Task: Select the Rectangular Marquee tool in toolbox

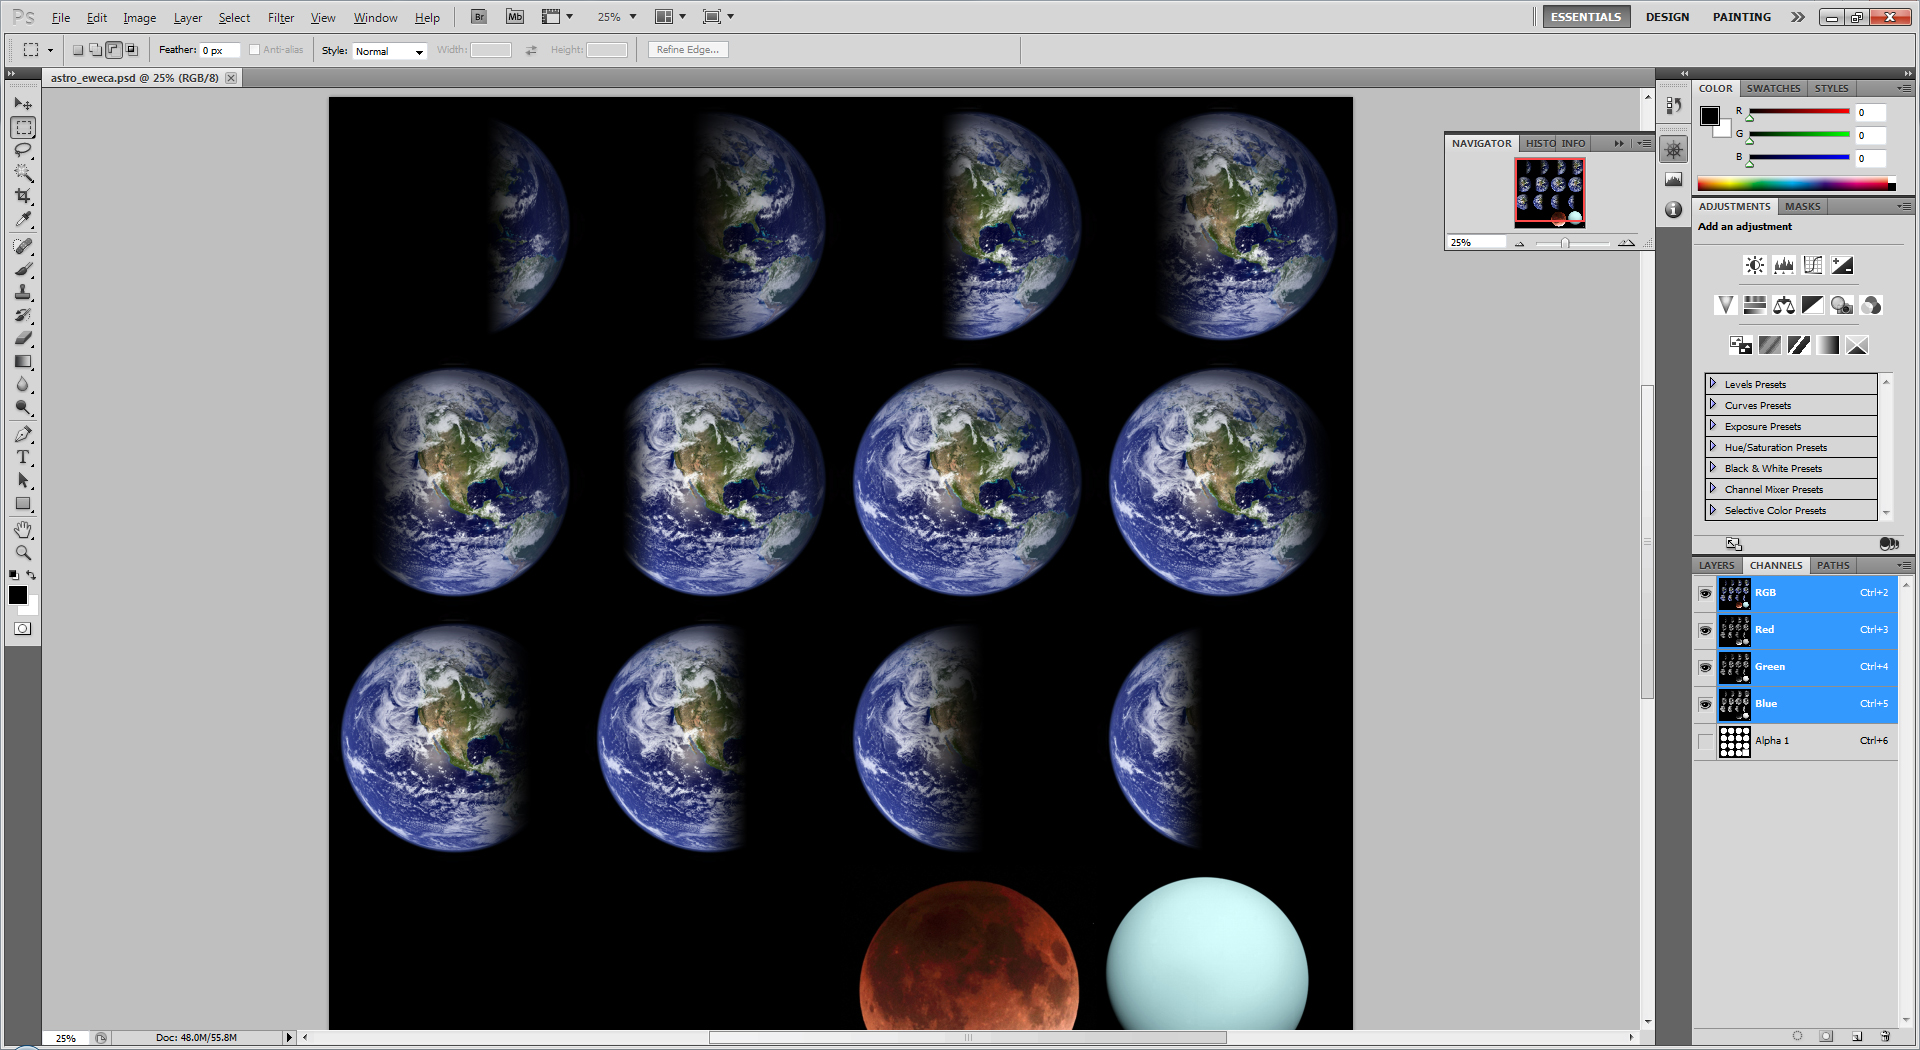Action: tap(23, 127)
